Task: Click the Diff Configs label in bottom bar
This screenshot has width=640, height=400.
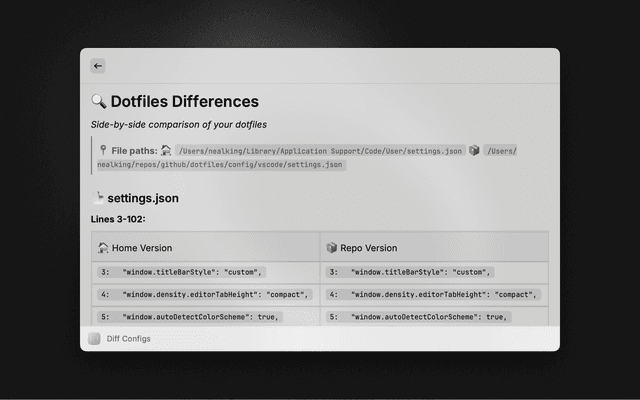Action: (129, 339)
